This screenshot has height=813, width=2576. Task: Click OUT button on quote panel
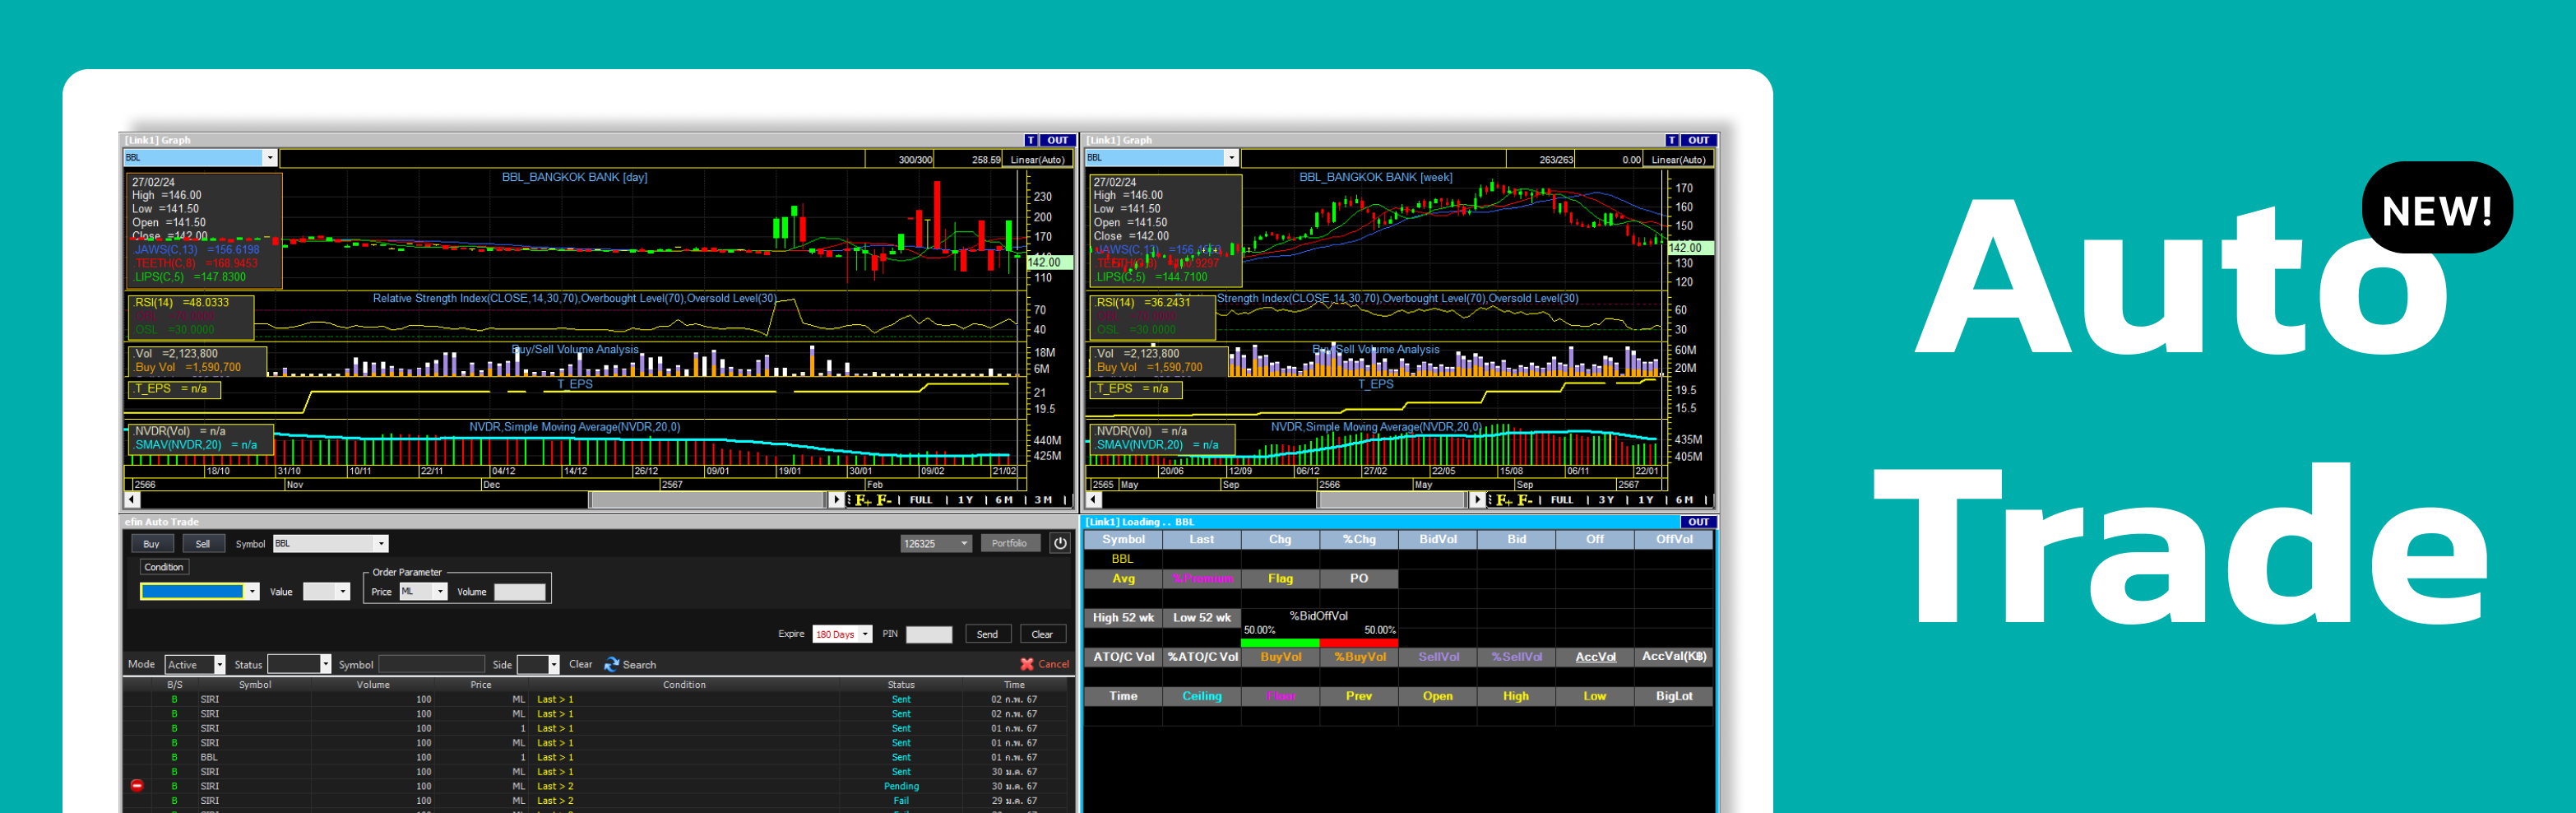click(x=1699, y=522)
